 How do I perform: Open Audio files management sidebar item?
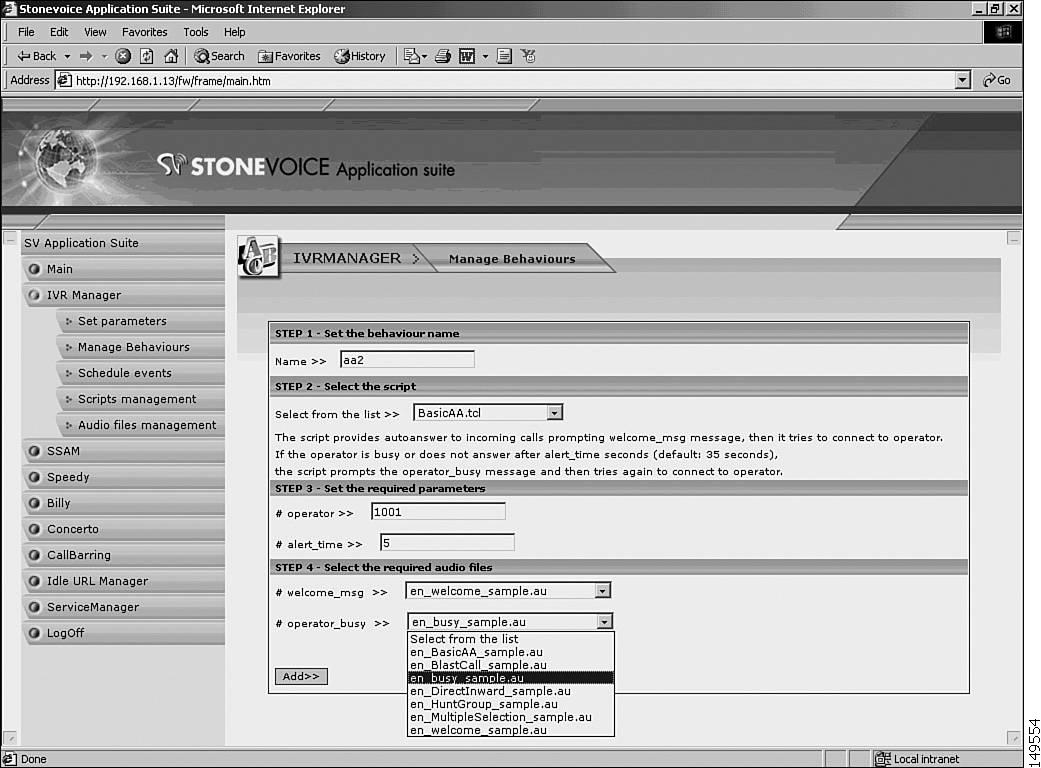tap(141, 425)
